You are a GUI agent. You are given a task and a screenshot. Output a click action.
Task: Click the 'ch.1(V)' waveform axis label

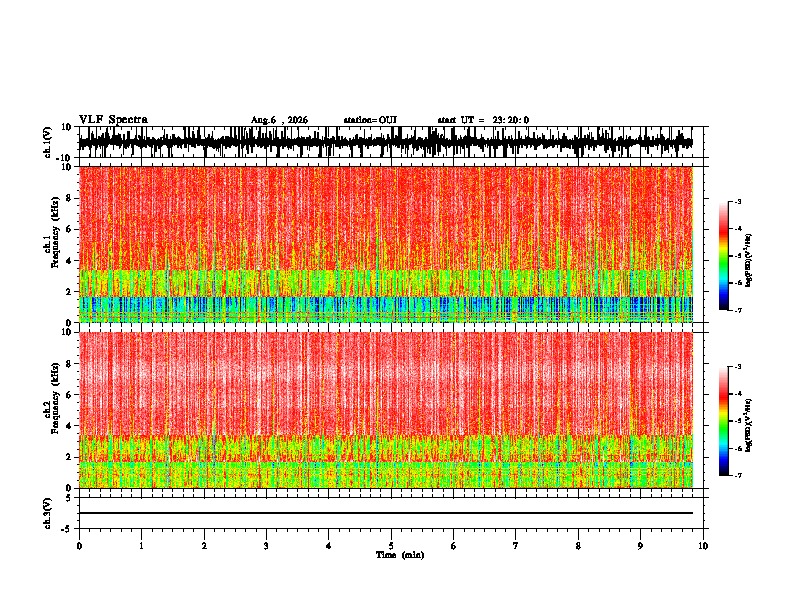point(48,142)
